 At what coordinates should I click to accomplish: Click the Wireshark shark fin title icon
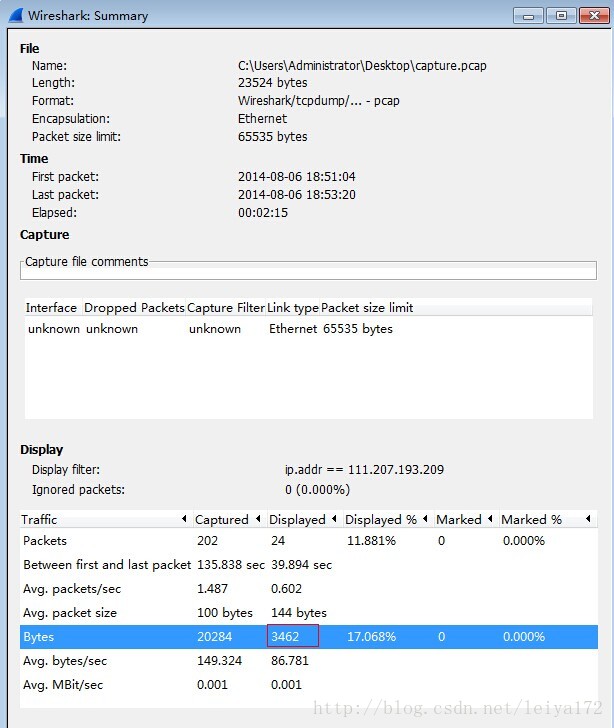pos(16,15)
